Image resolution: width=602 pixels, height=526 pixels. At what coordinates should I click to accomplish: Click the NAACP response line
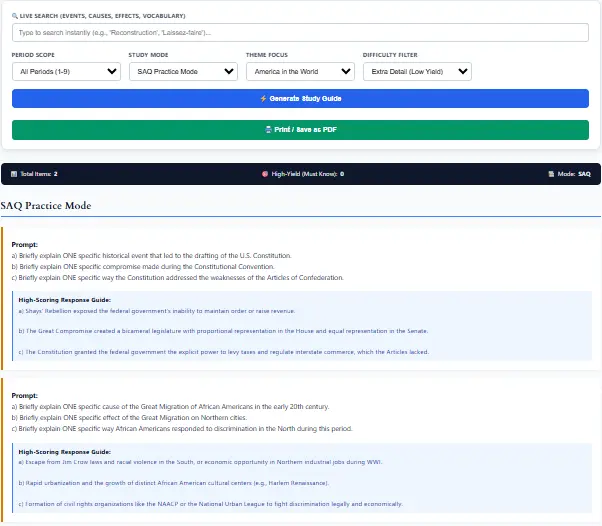pyautogui.click(x=211, y=504)
